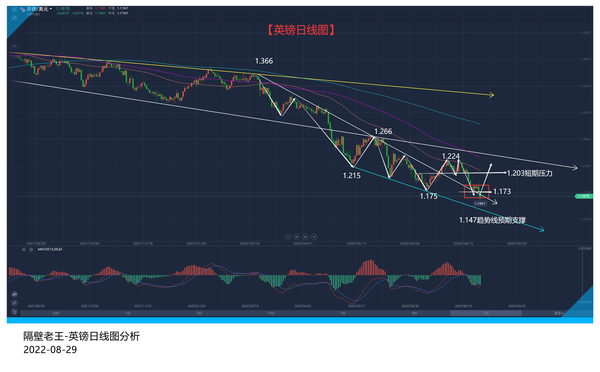The height and width of the screenshot is (372, 600).
Task: Click the fourth round chart control button
Action: (314, 237)
